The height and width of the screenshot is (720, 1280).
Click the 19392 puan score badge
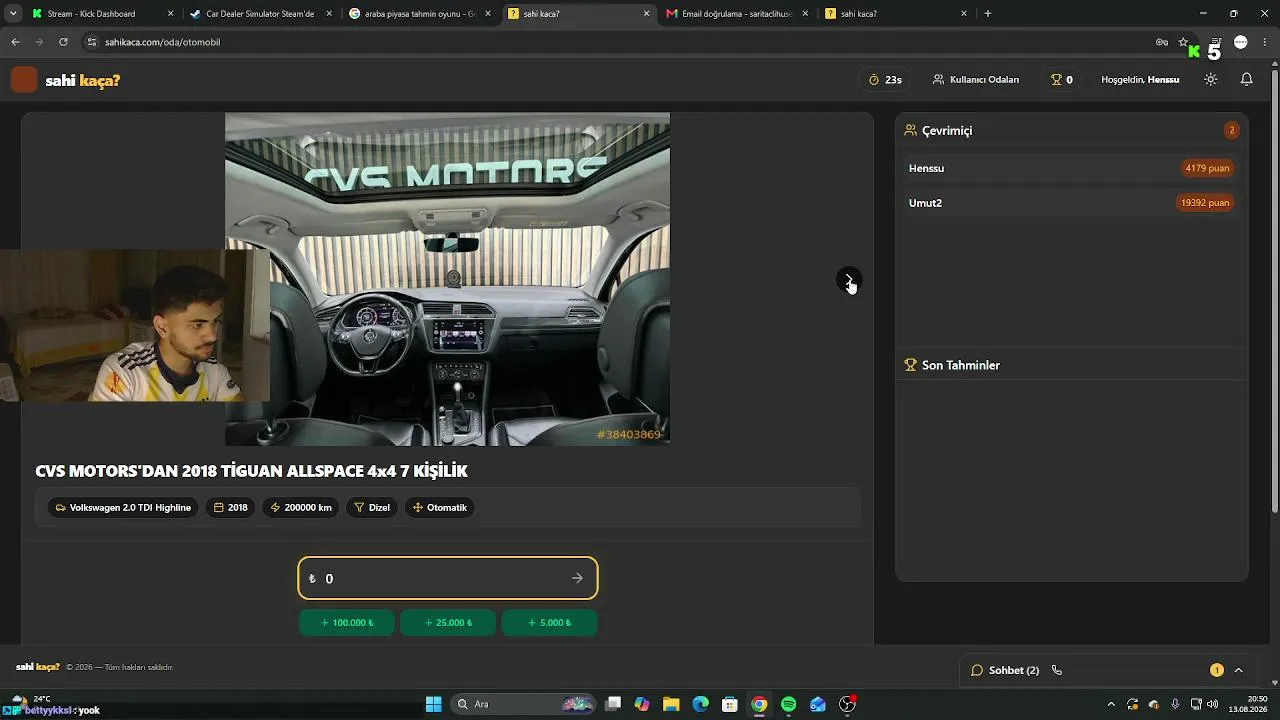coord(1205,203)
